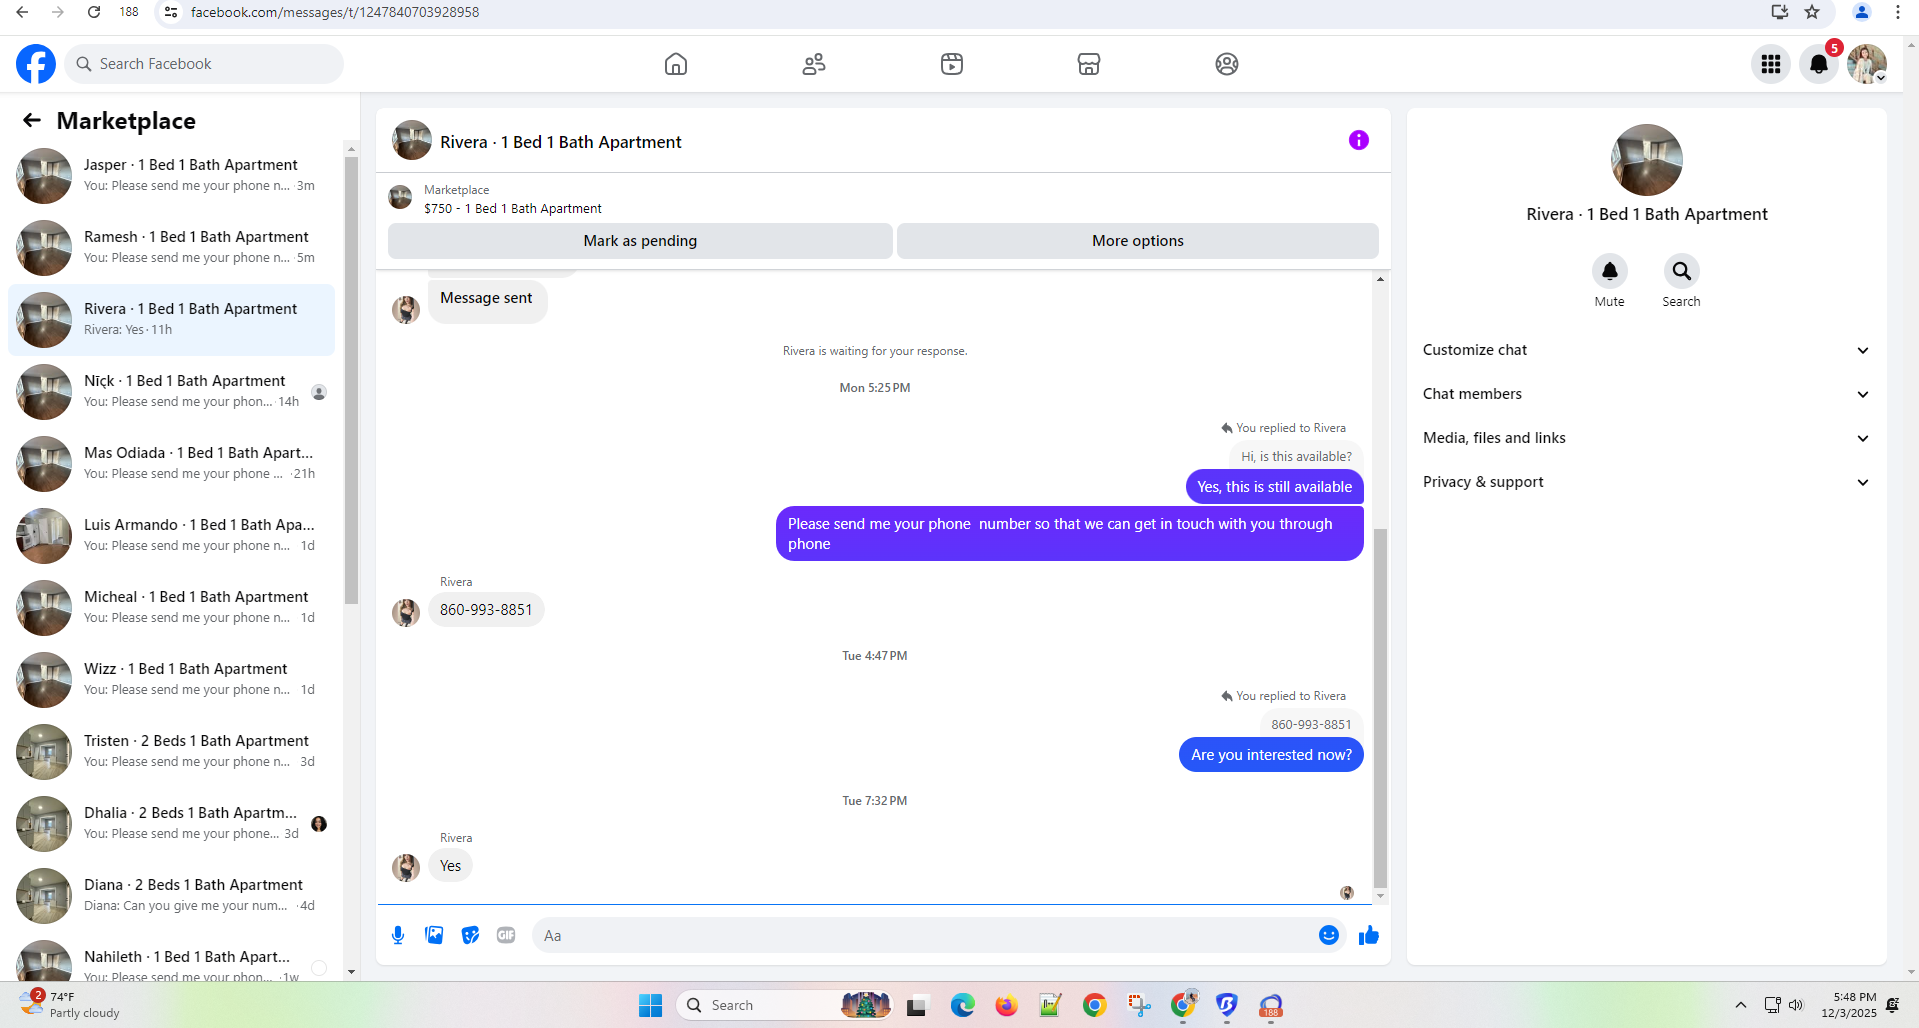1919x1028 pixels.
Task: Open the Nick conversation
Action: (172, 392)
